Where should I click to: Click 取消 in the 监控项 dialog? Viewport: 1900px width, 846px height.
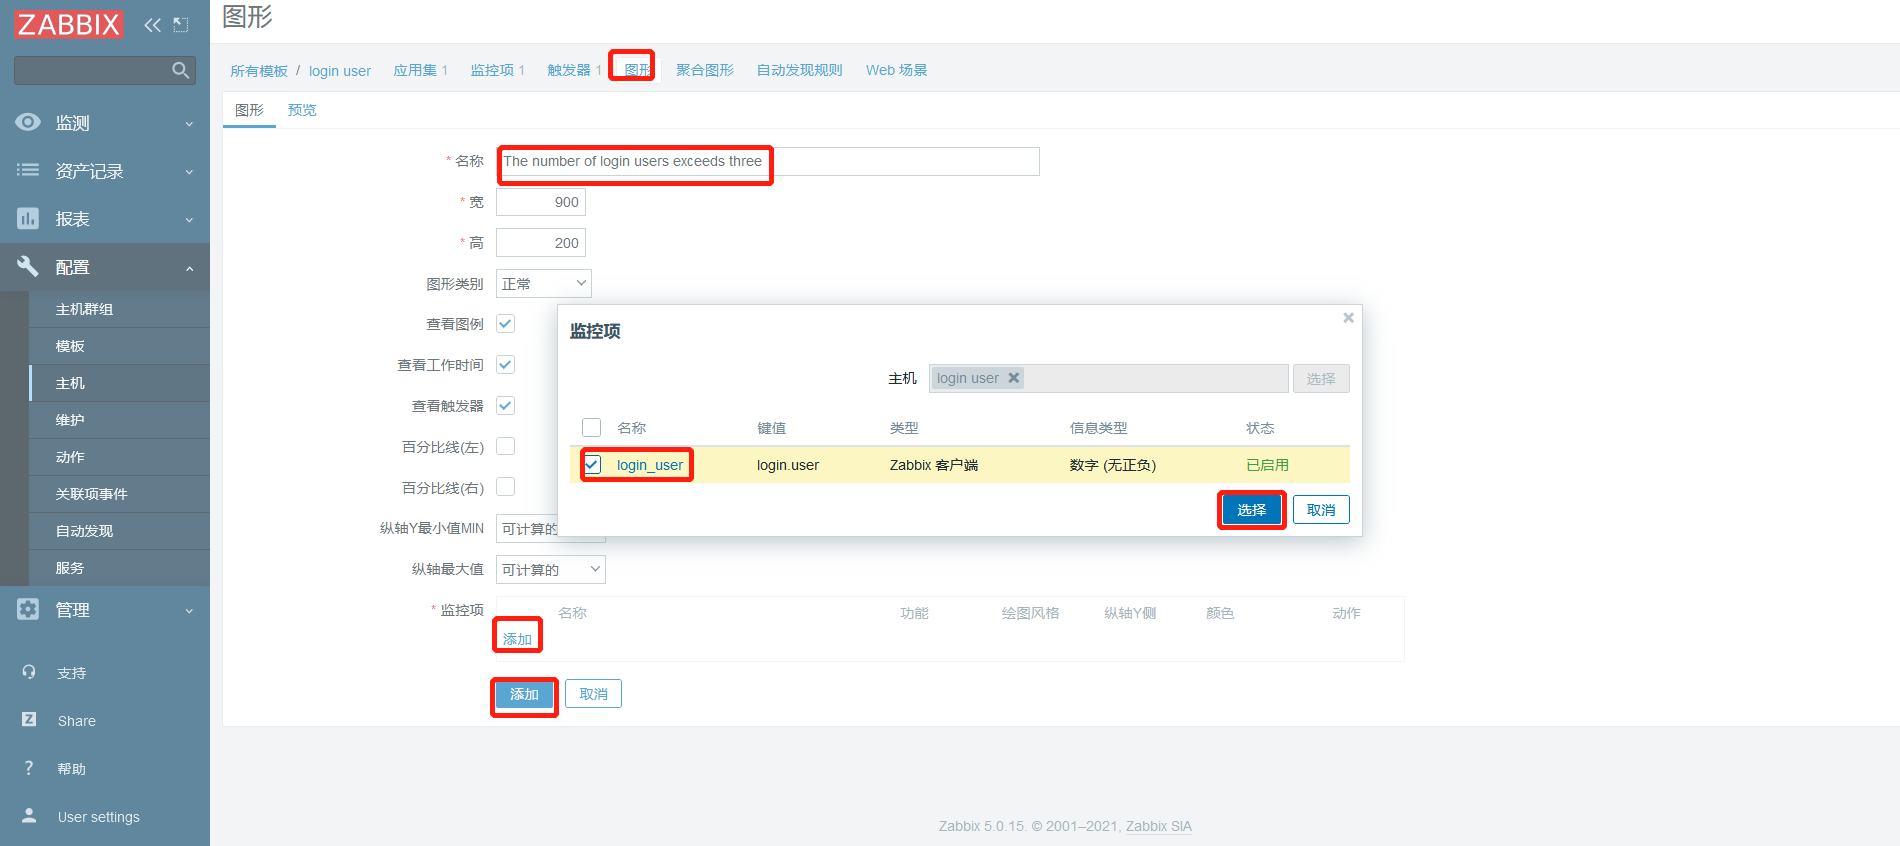(x=1321, y=510)
